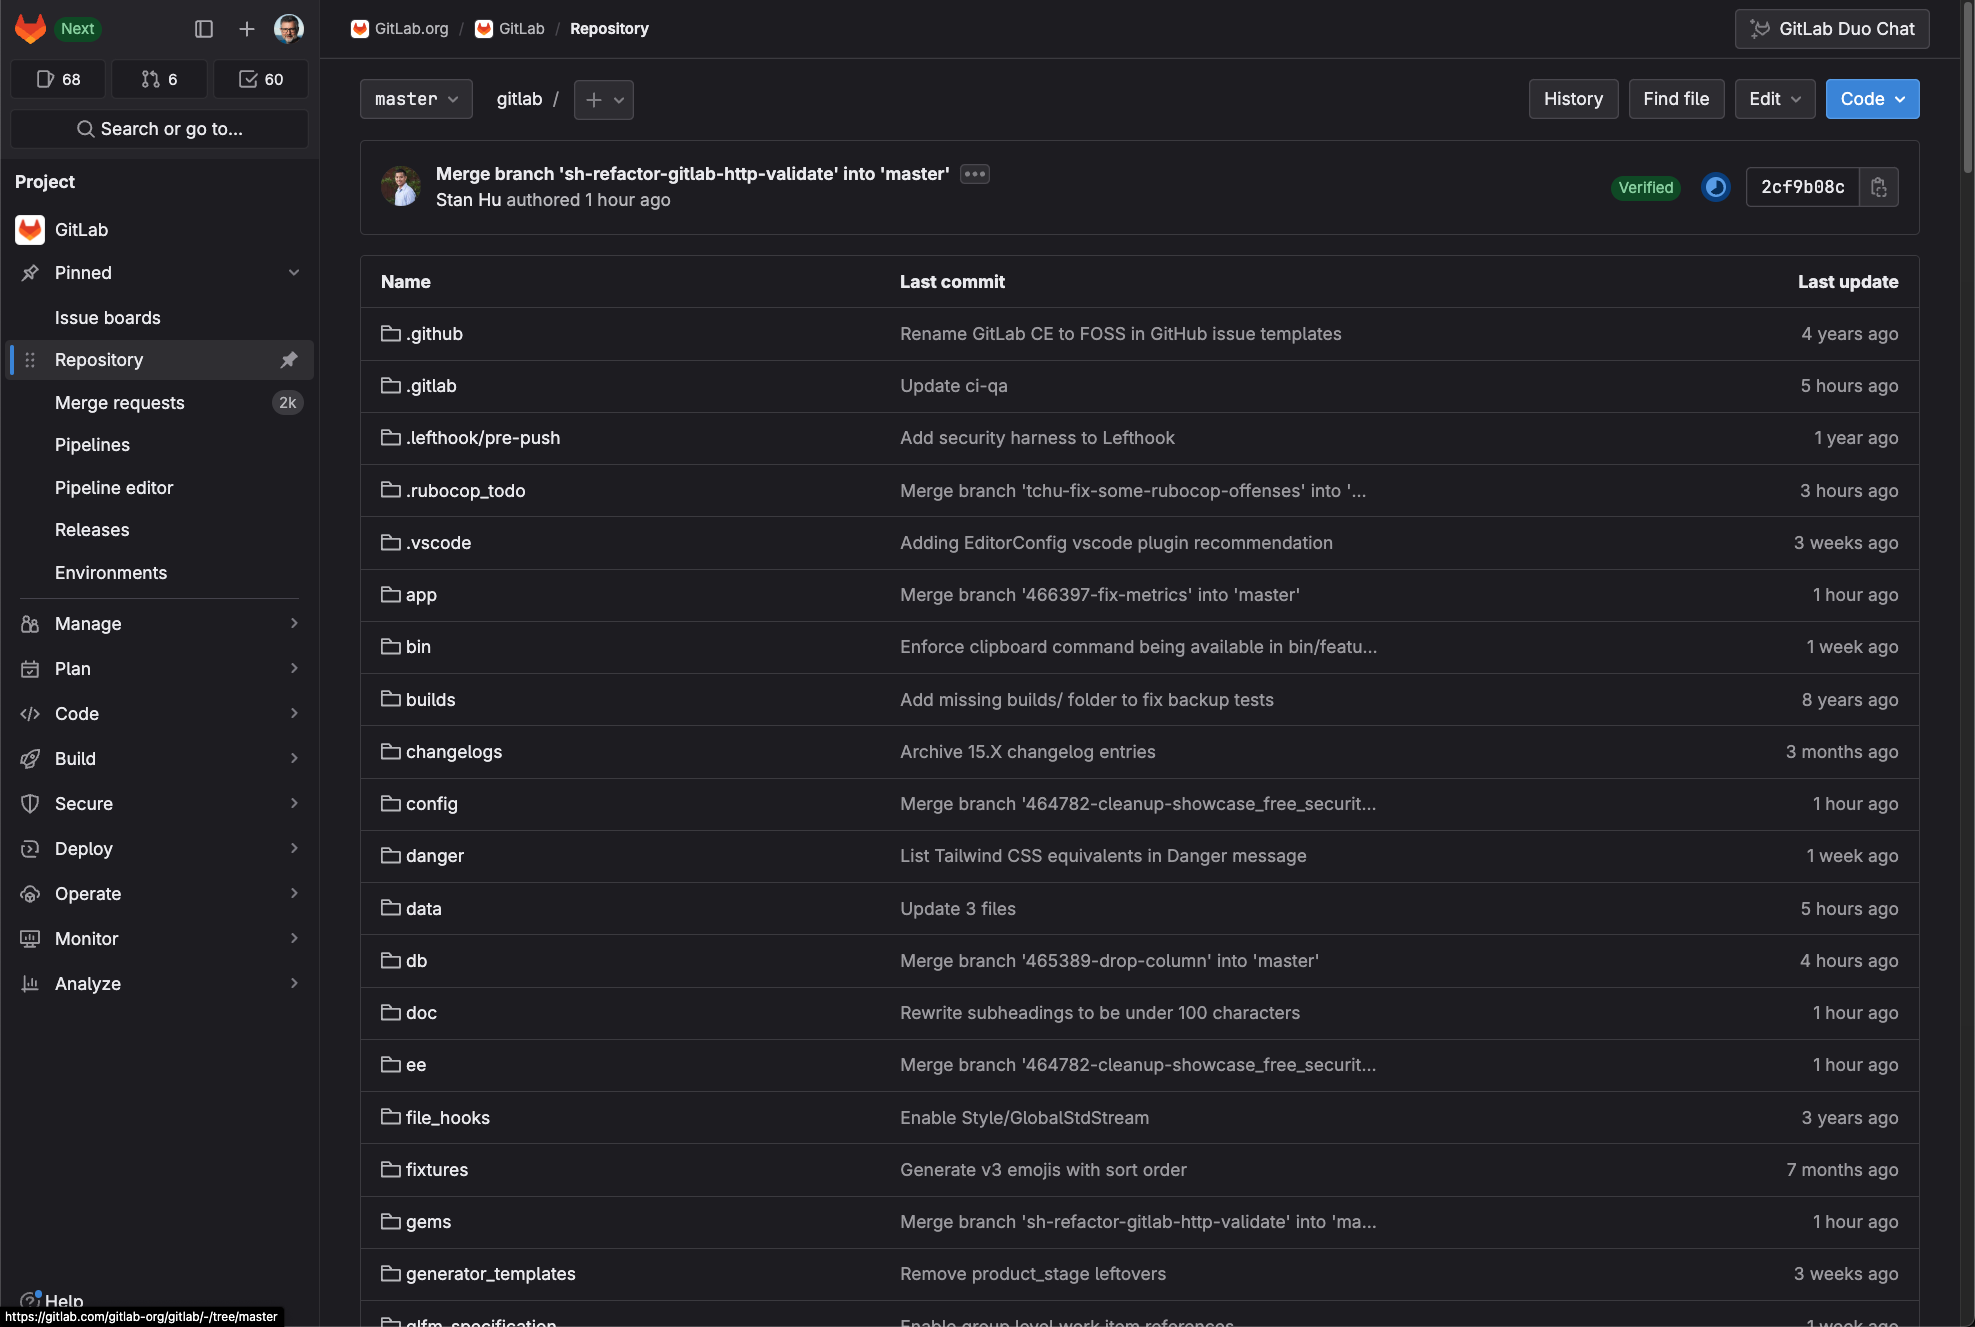
Task: Click the create new plus icon
Action: pyautogui.click(x=246, y=29)
